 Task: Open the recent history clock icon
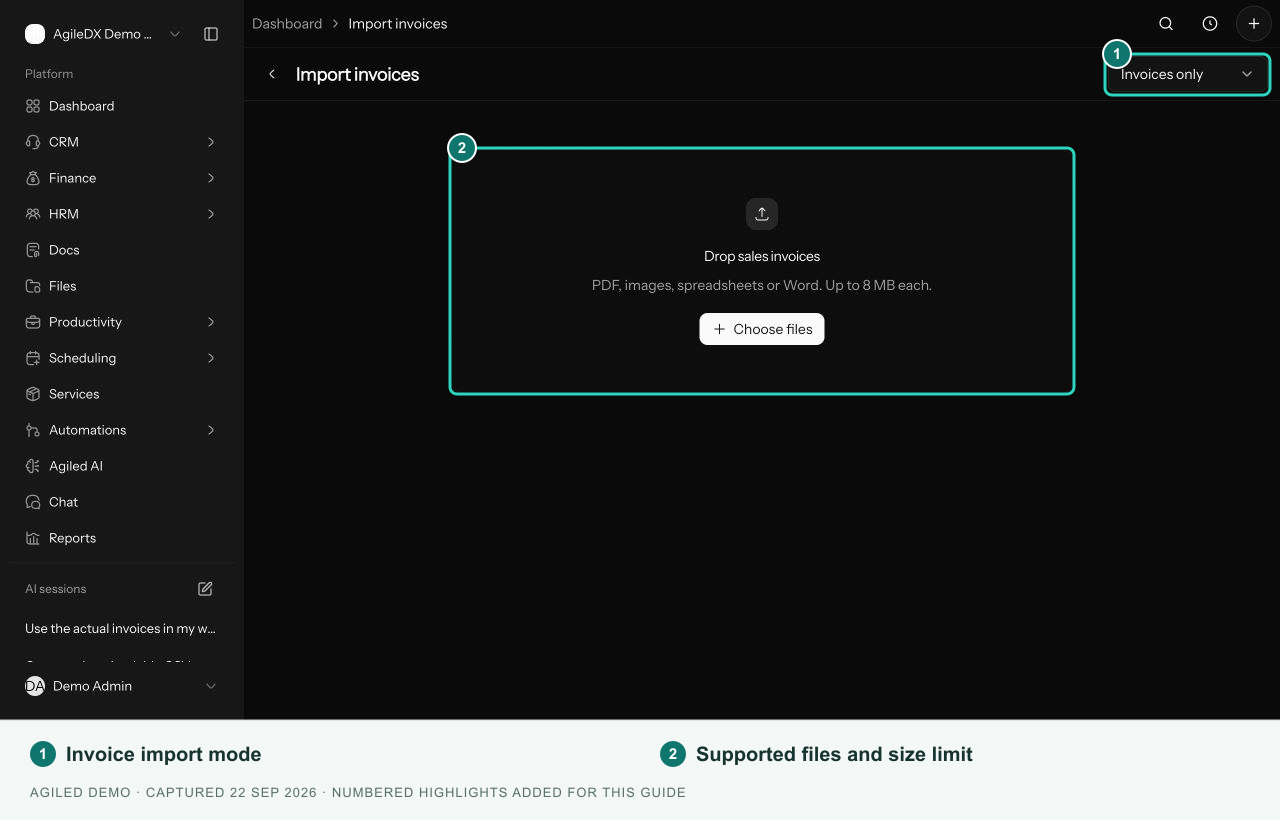1210,24
